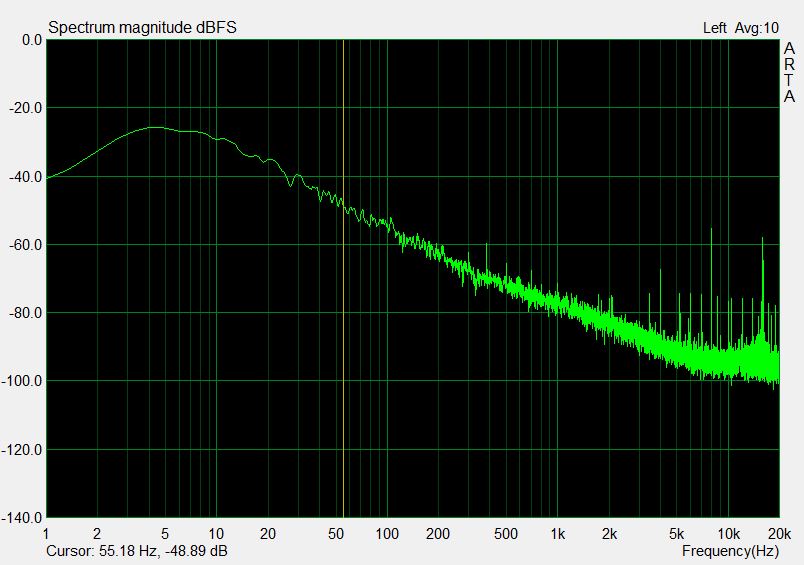The width and height of the screenshot is (804, 565).
Task: Click the yellow cursor line at 55 Hz
Action: 343,278
